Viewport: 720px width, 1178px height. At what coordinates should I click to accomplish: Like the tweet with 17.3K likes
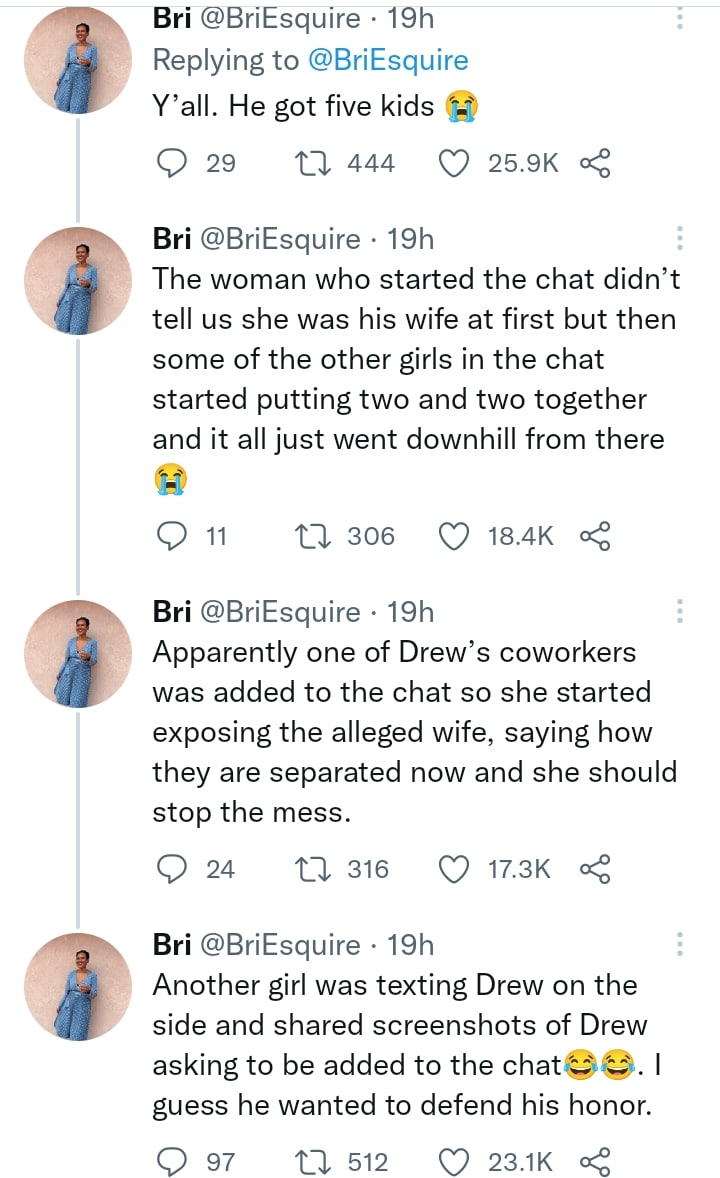pos(456,869)
